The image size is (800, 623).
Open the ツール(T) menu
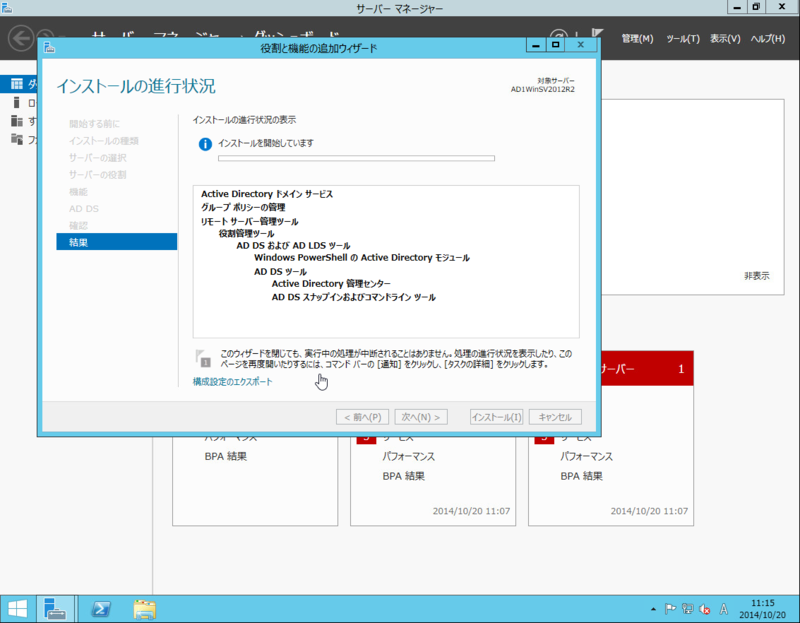click(682, 38)
